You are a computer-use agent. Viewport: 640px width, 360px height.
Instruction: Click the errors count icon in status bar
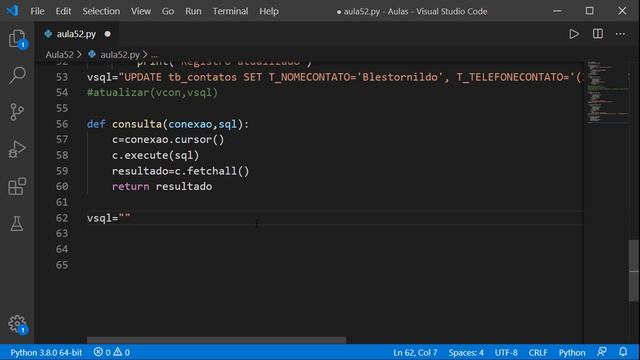click(98, 352)
